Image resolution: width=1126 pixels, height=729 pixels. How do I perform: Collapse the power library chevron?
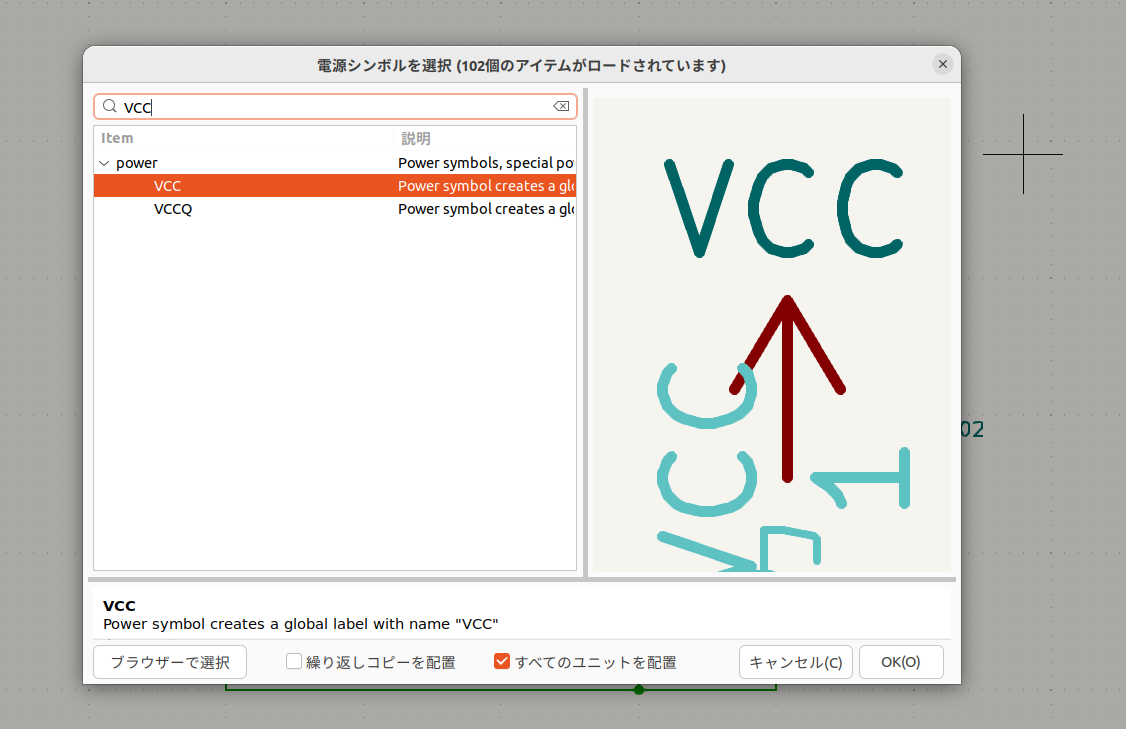click(x=104, y=163)
